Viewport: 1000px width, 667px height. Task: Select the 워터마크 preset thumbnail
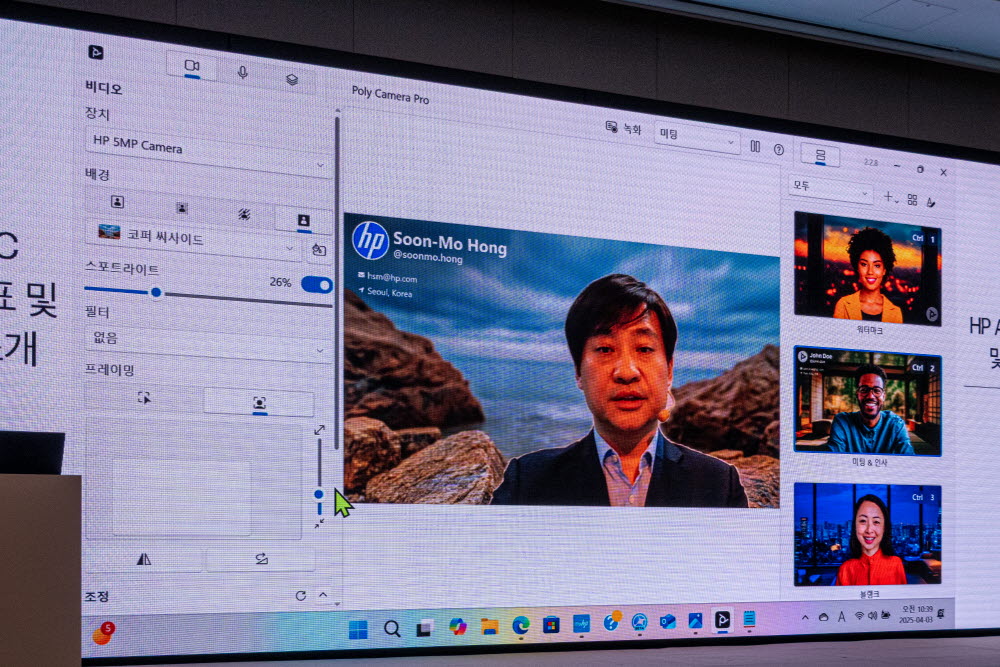[868, 268]
